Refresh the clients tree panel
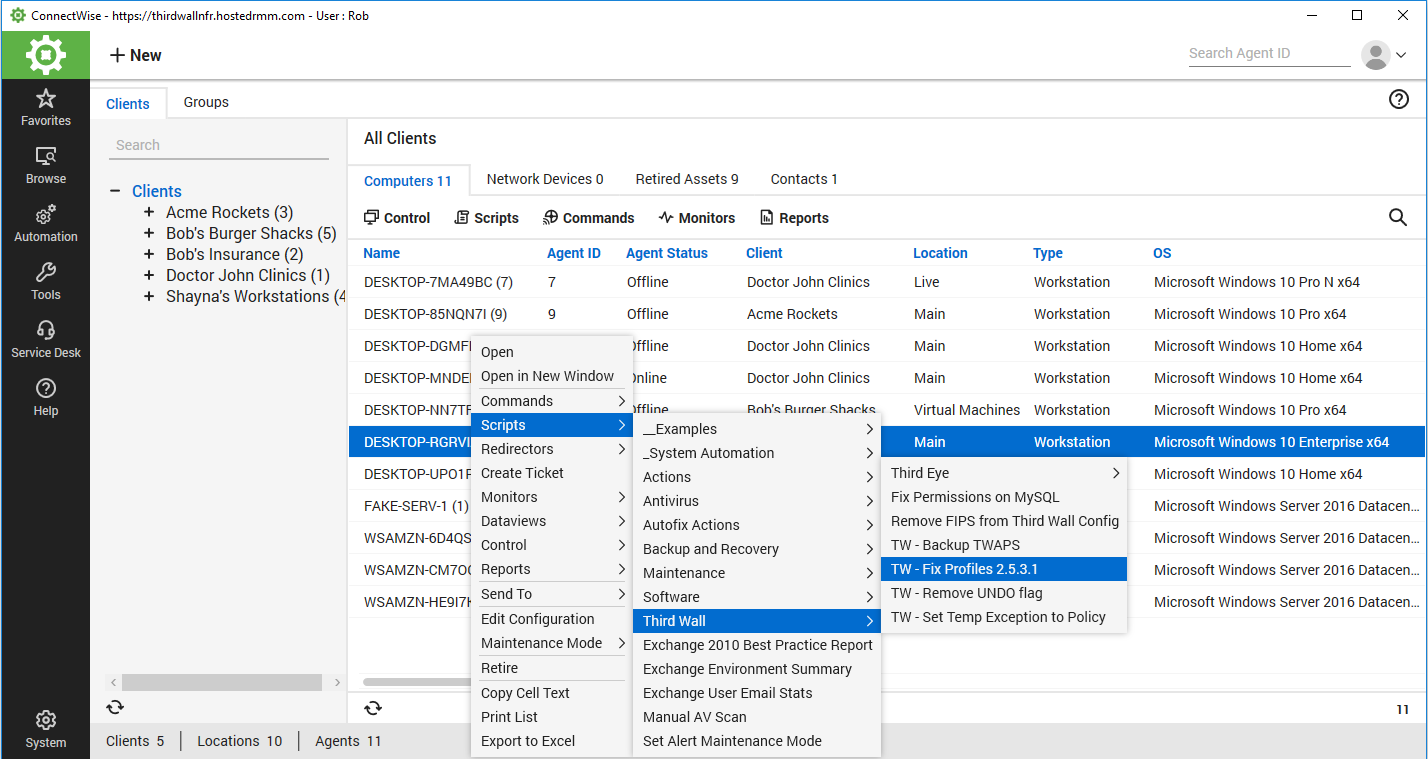Screen dimensions: 1428x759 click(x=116, y=707)
